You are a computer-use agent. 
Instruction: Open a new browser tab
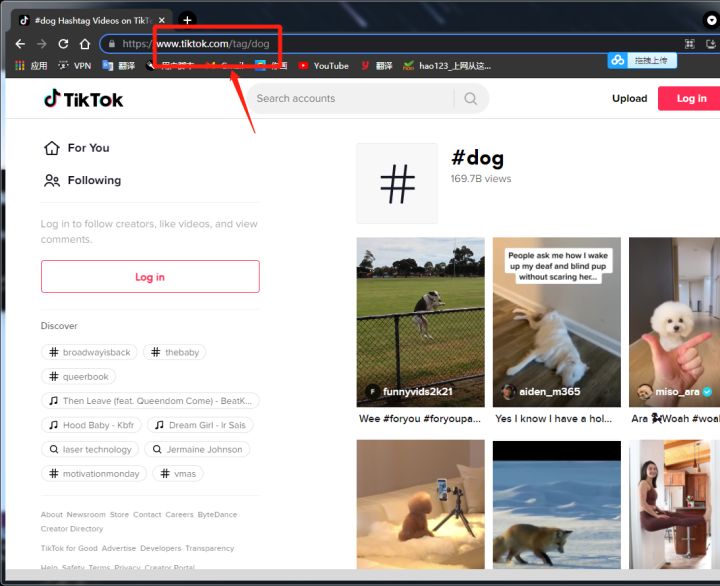[187, 20]
